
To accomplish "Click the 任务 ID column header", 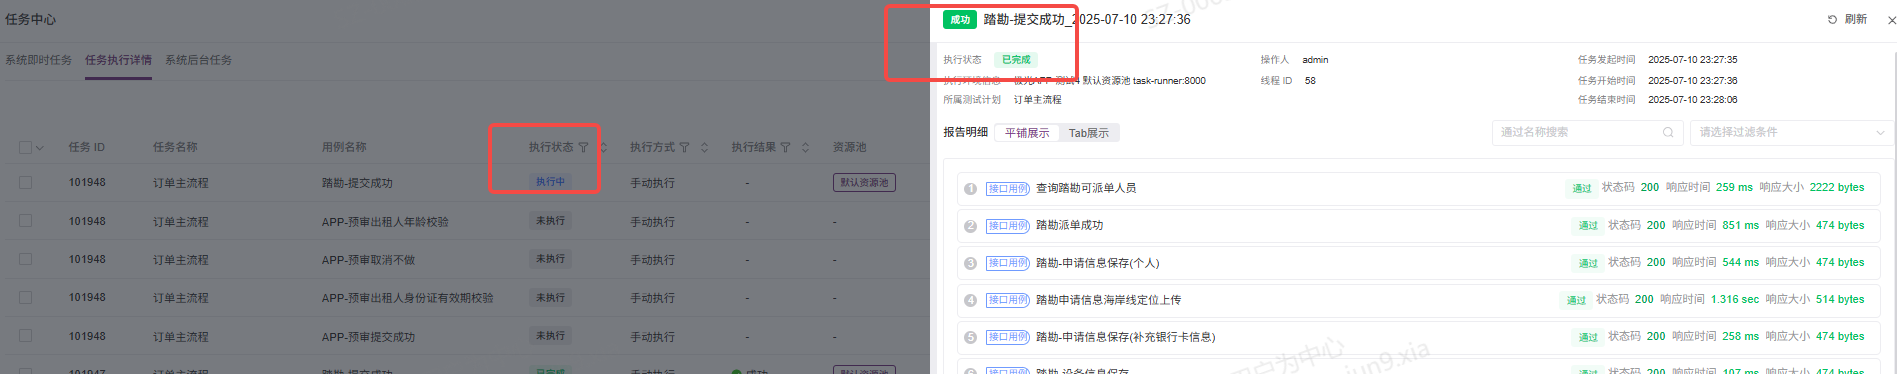I will pos(87,147).
